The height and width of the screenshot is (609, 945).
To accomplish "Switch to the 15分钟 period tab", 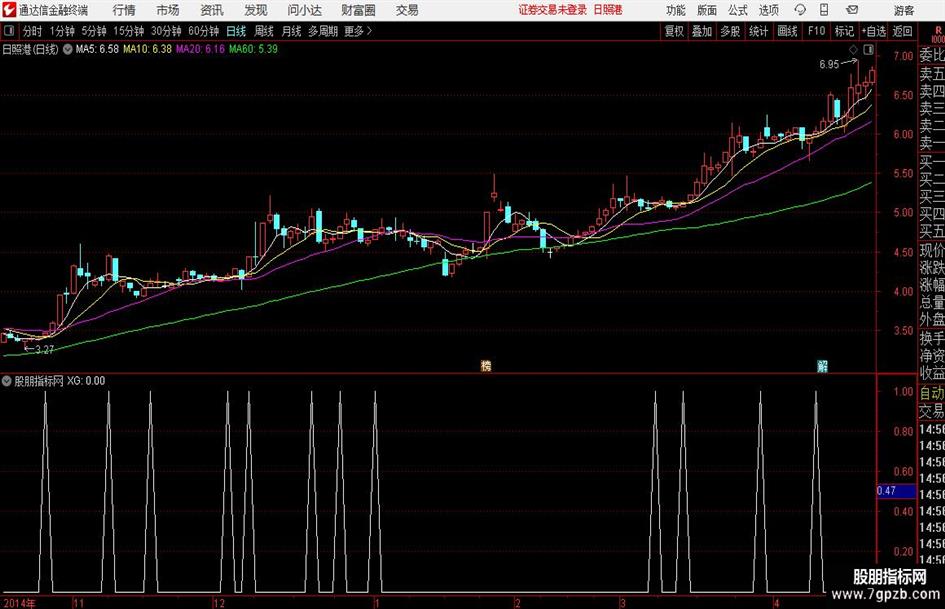I will point(128,31).
